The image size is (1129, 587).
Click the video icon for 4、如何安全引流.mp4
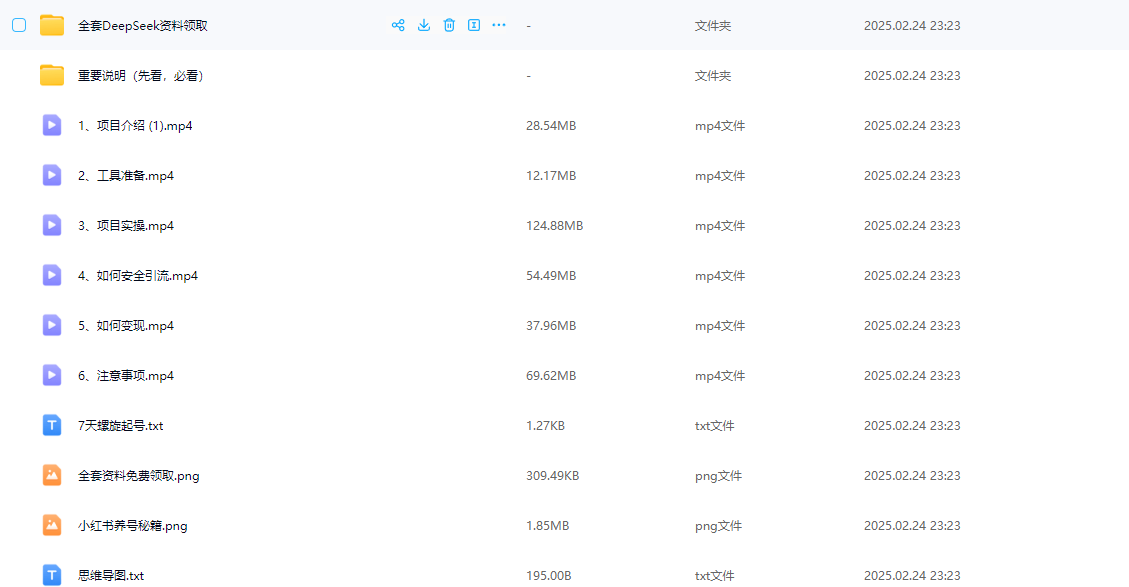(52, 275)
